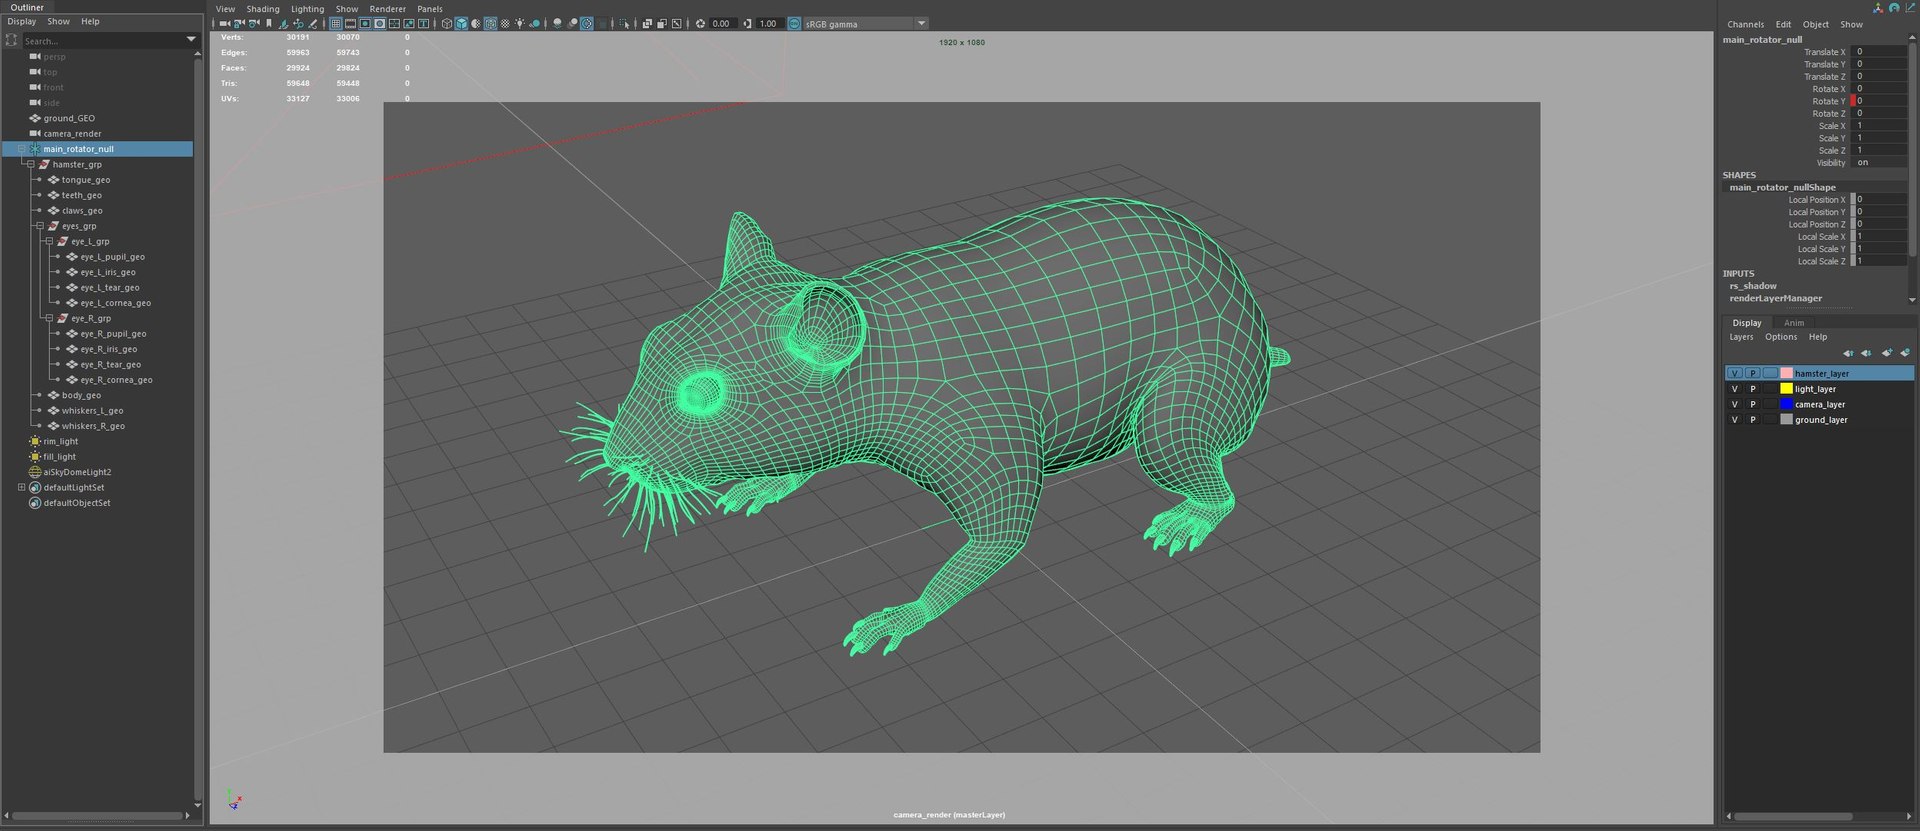This screenshot has width=1920, height=831.
Task: Click the Gamma icon
Action: click(747, 23)
